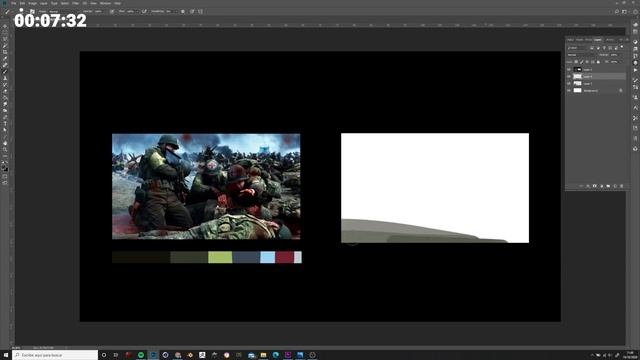This screenshot has width=640, height=360.
Task: Open the File menu
Action: pyautogui.click(x=13, y=3)
